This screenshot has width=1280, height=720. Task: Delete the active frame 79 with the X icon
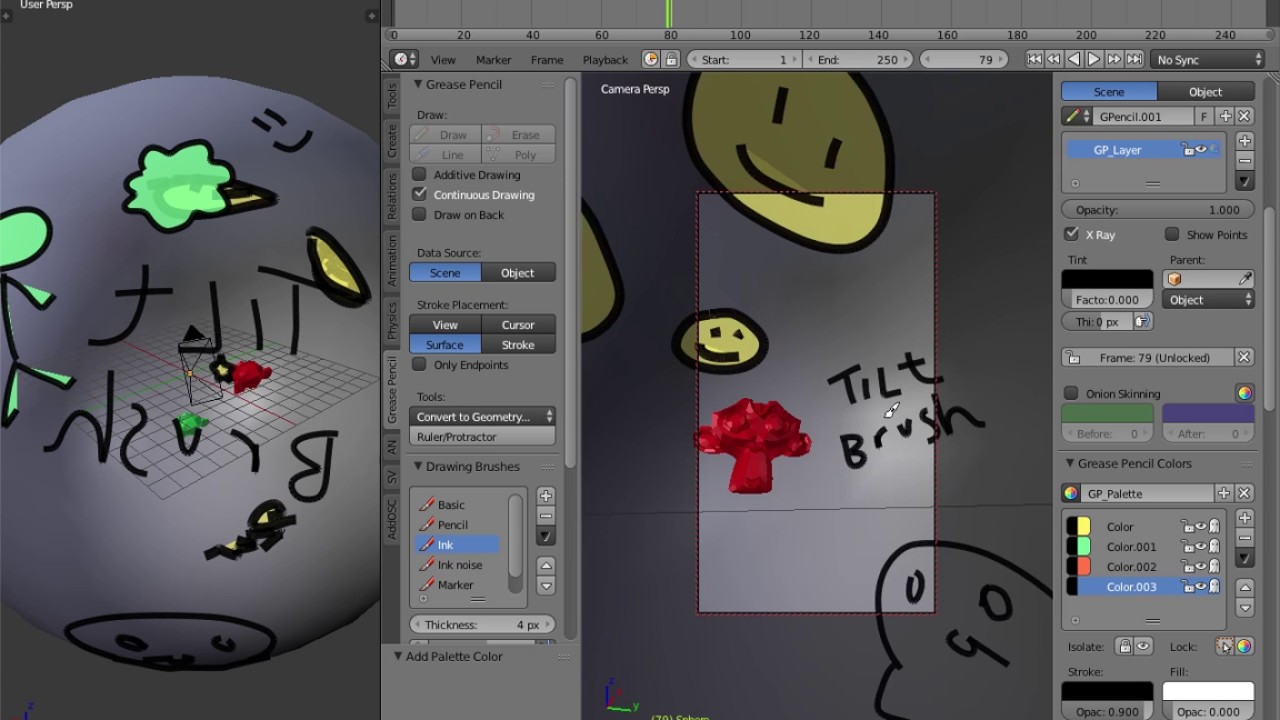point(1244,357)
